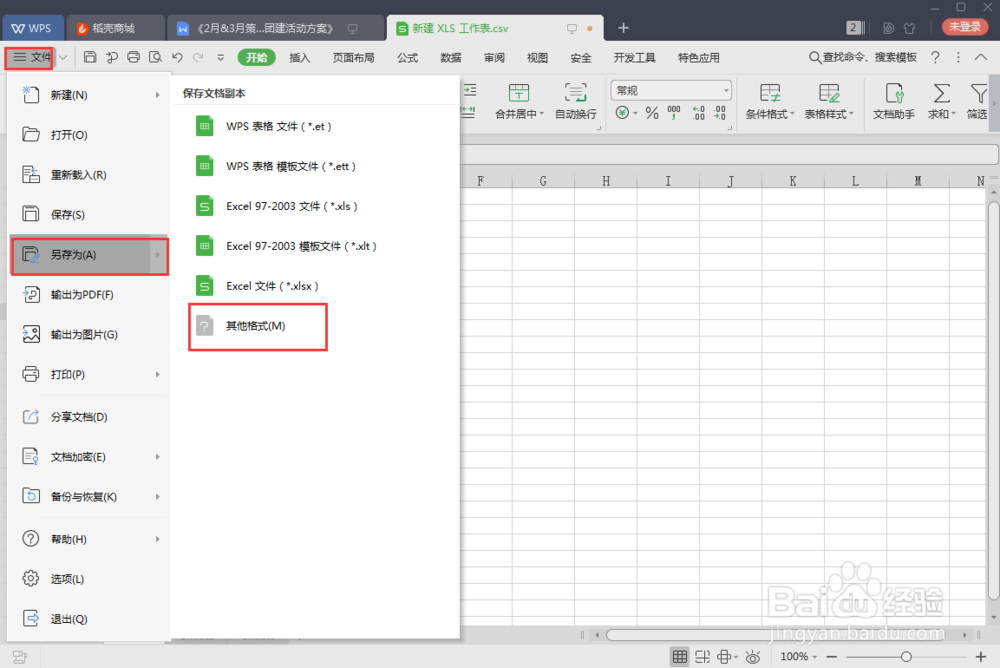
Task: Click the Filter funnel icon
Action: click(x=978, y=94)
